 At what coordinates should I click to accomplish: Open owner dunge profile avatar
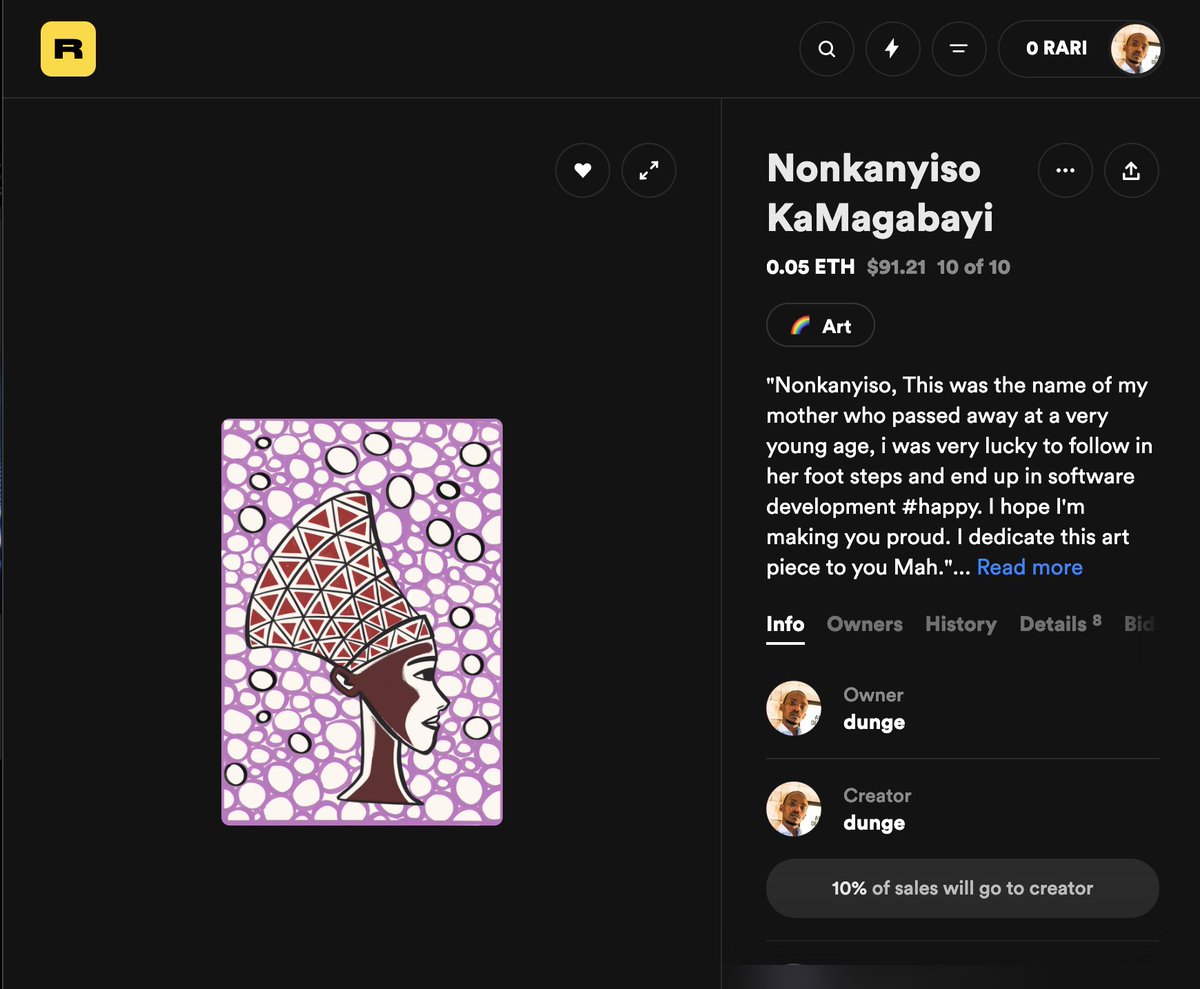point(794,708)
